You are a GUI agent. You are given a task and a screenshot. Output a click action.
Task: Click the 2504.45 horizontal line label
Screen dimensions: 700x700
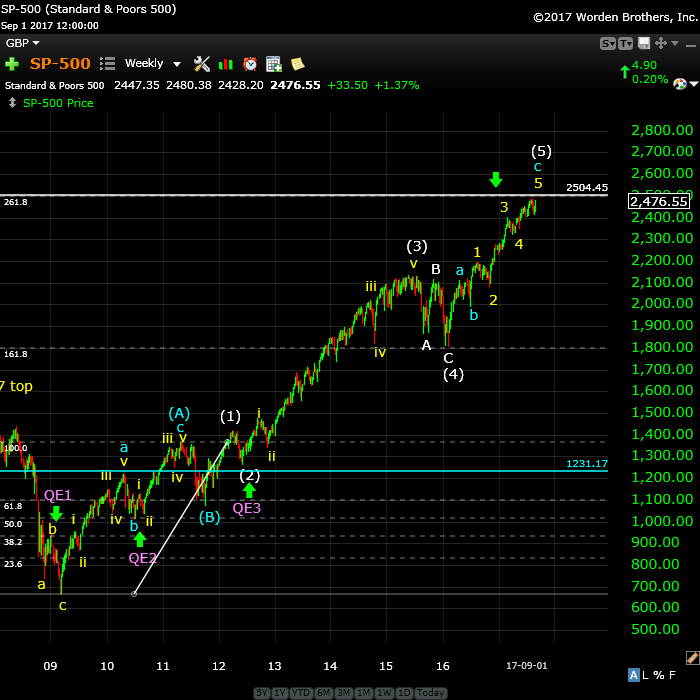click(587, 188)
